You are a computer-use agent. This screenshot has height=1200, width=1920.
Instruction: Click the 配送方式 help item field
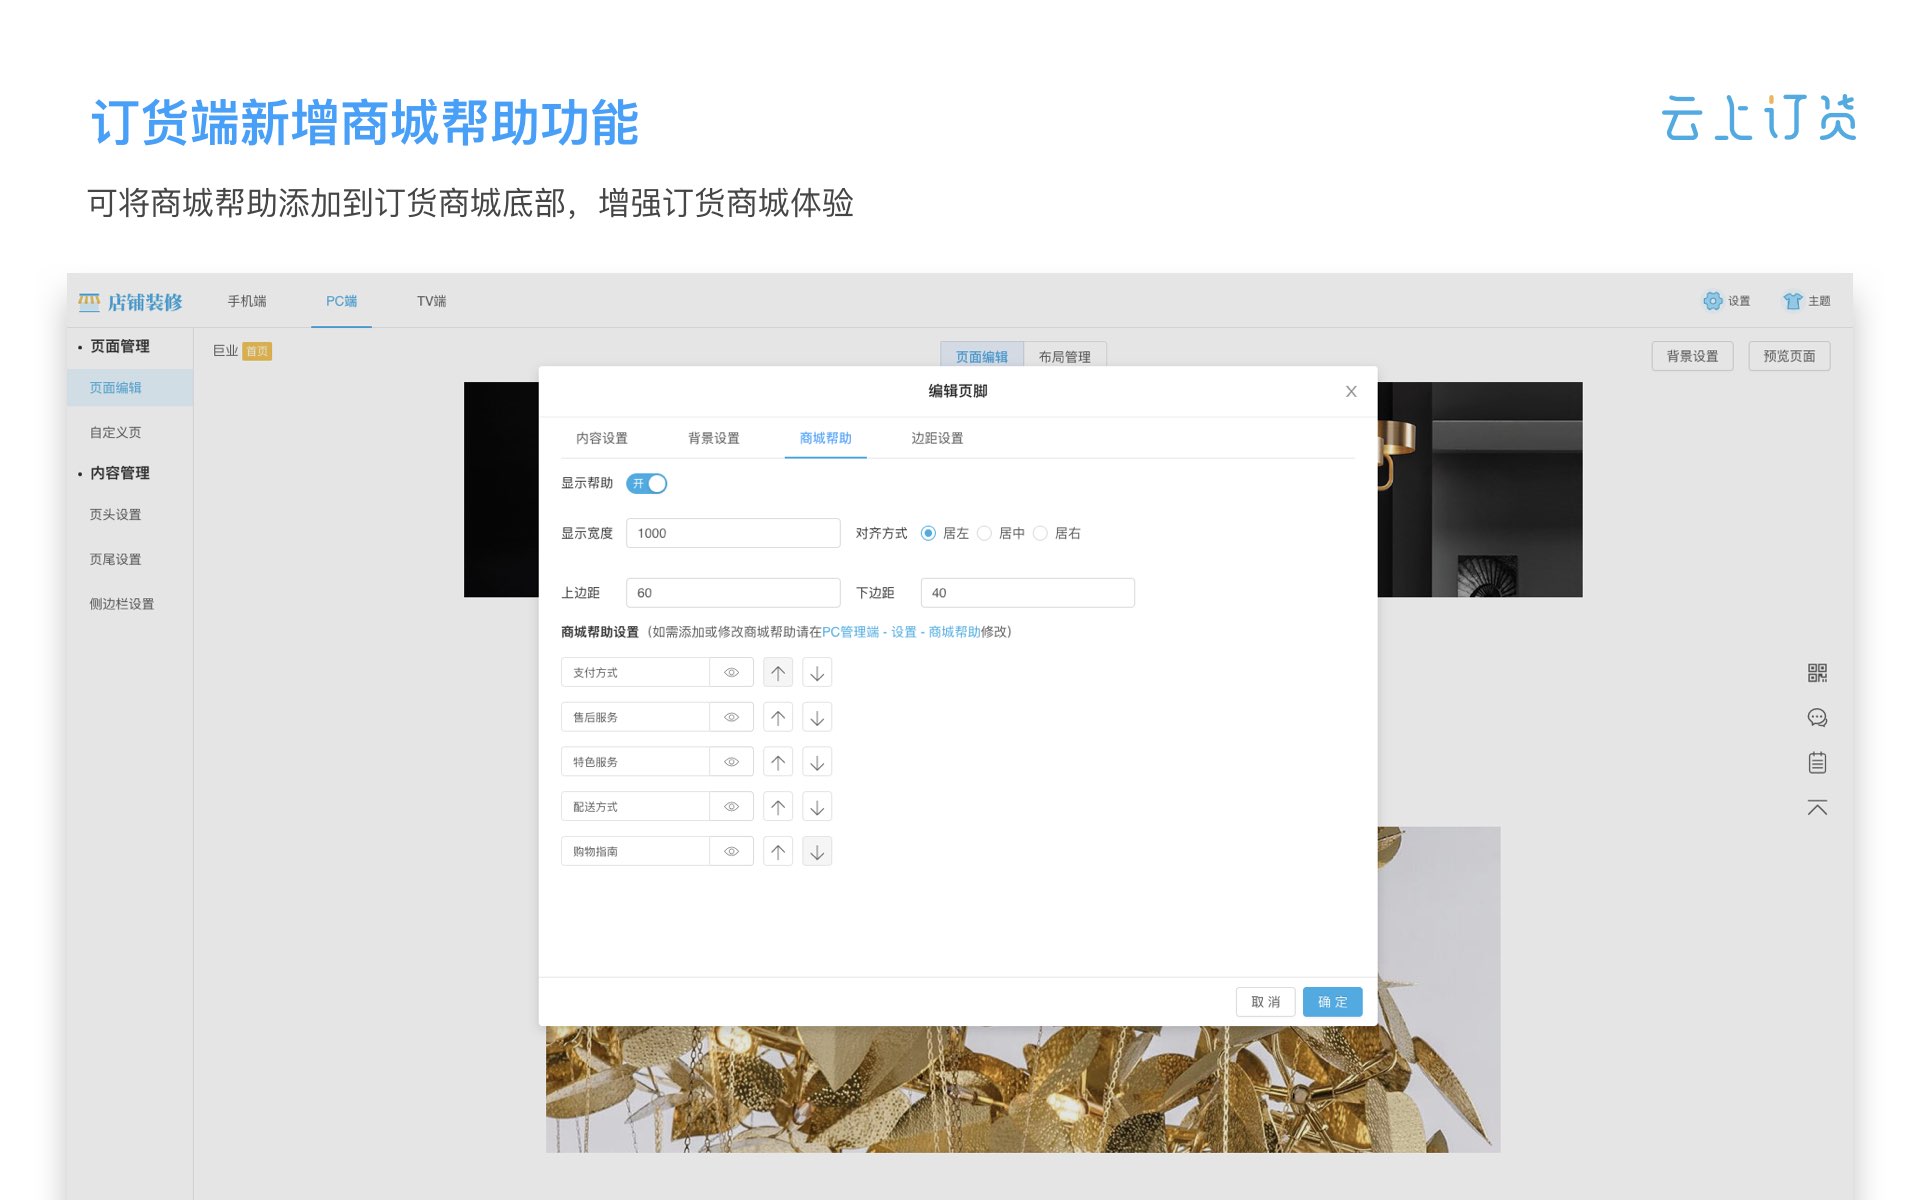[x=635, y=807]
